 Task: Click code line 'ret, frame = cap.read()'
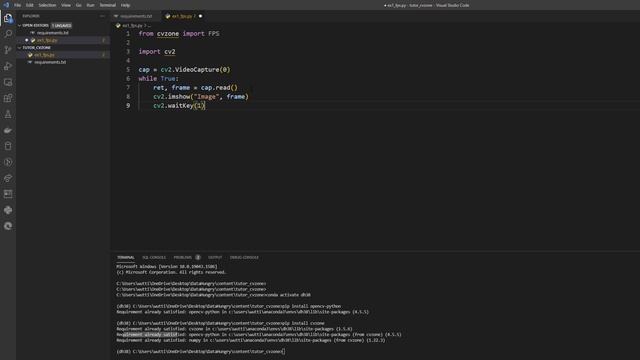pyautogui.click(x=195, y=88)
